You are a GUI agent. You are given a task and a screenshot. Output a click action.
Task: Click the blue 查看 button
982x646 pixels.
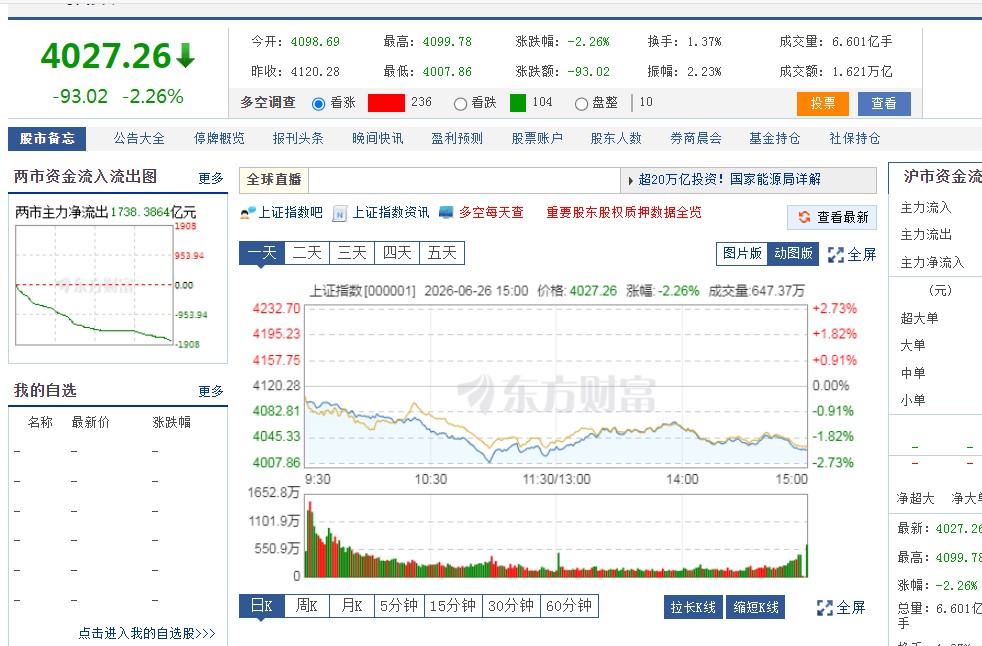[884, 103]
